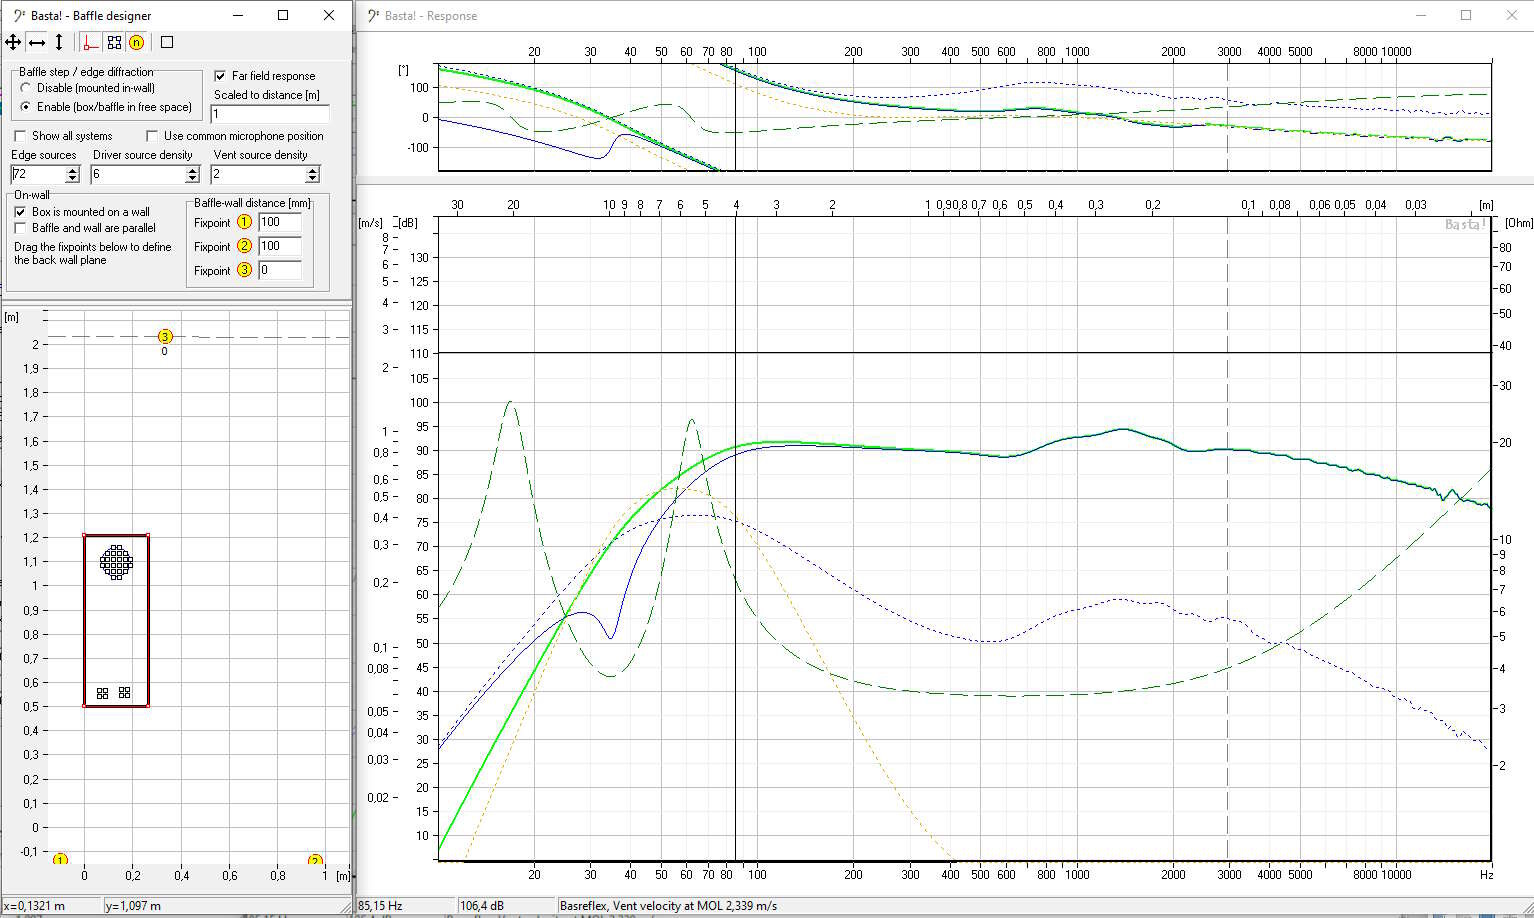Click driver cluster on the baffle
The width and height of the screenshot is (1534, 918).
pyautogui.click(x=117, y=562)
